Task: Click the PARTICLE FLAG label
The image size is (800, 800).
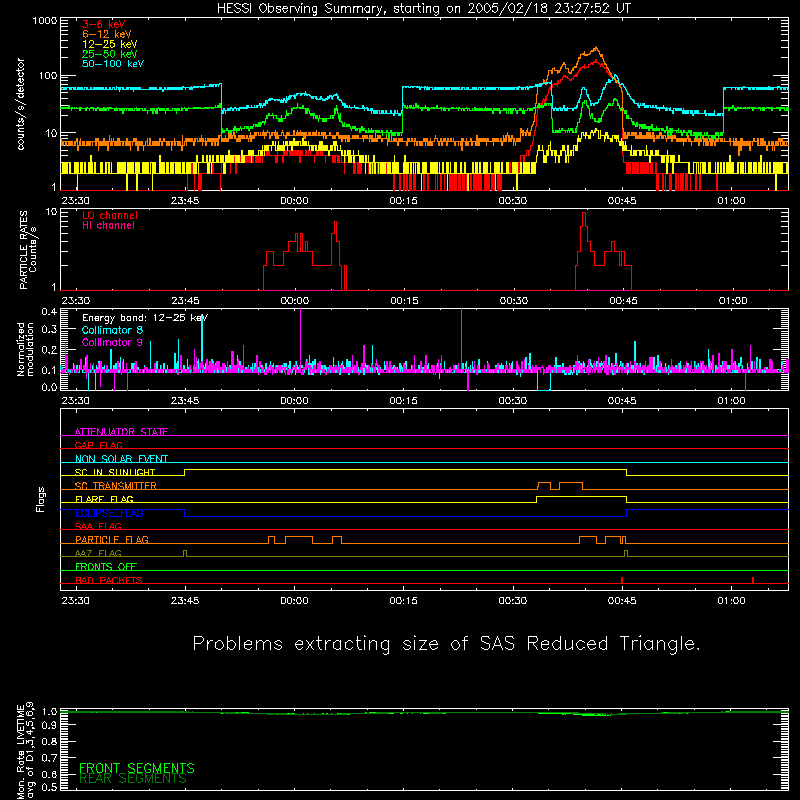Action: point(112,540)
